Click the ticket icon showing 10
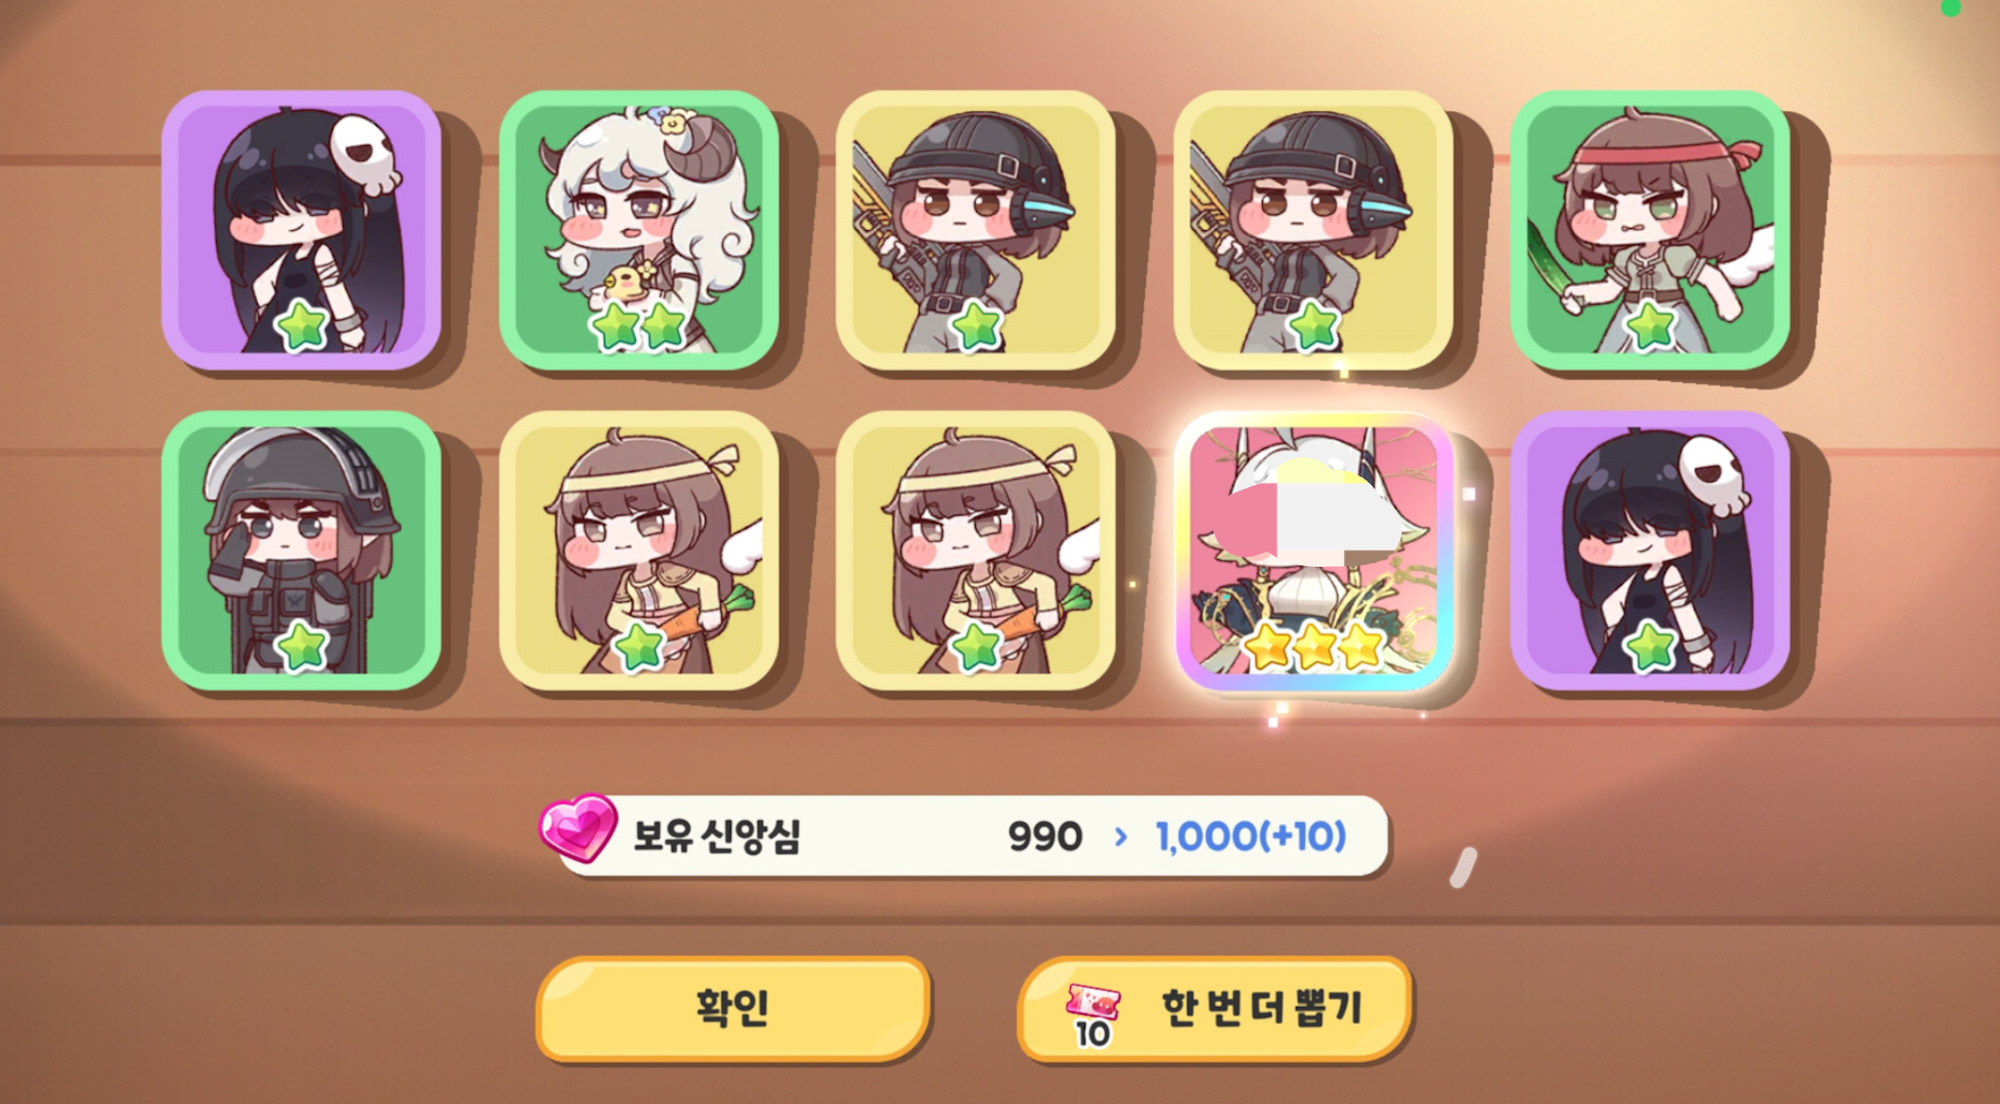 click(1093, 1014)
